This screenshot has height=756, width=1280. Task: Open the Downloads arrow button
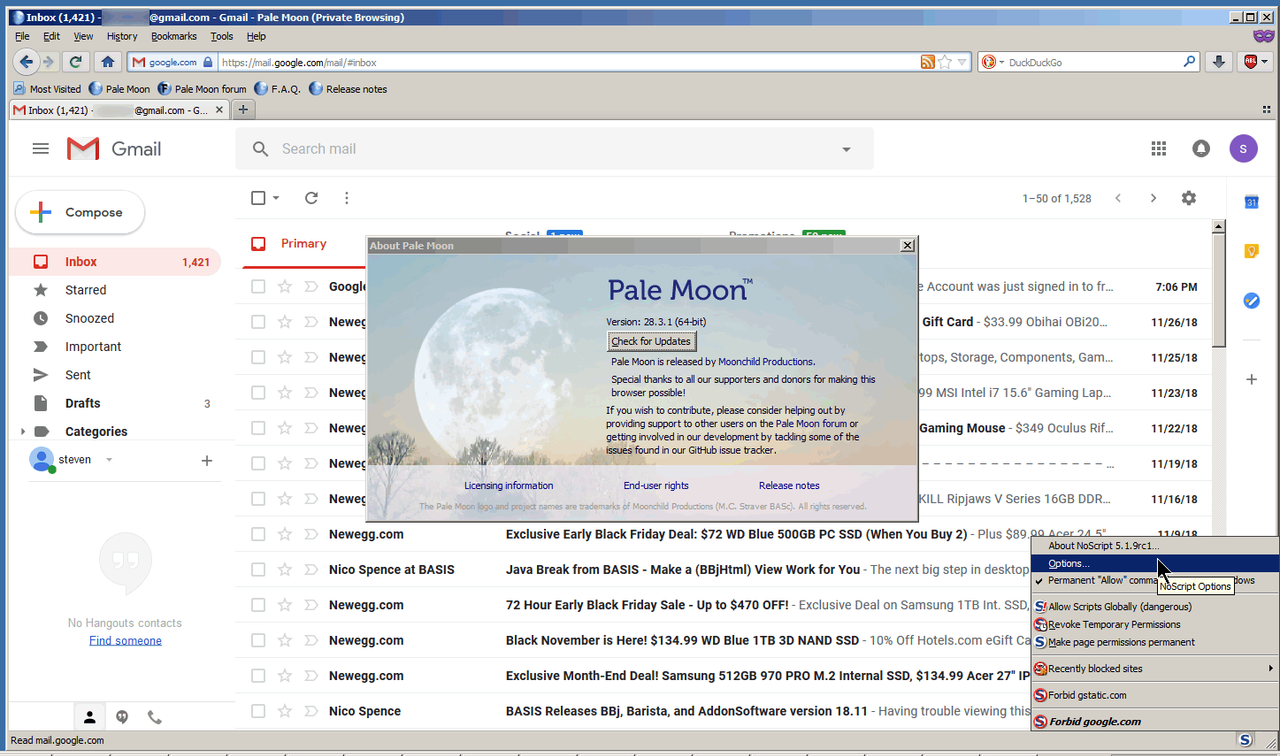coord(1218,62)
